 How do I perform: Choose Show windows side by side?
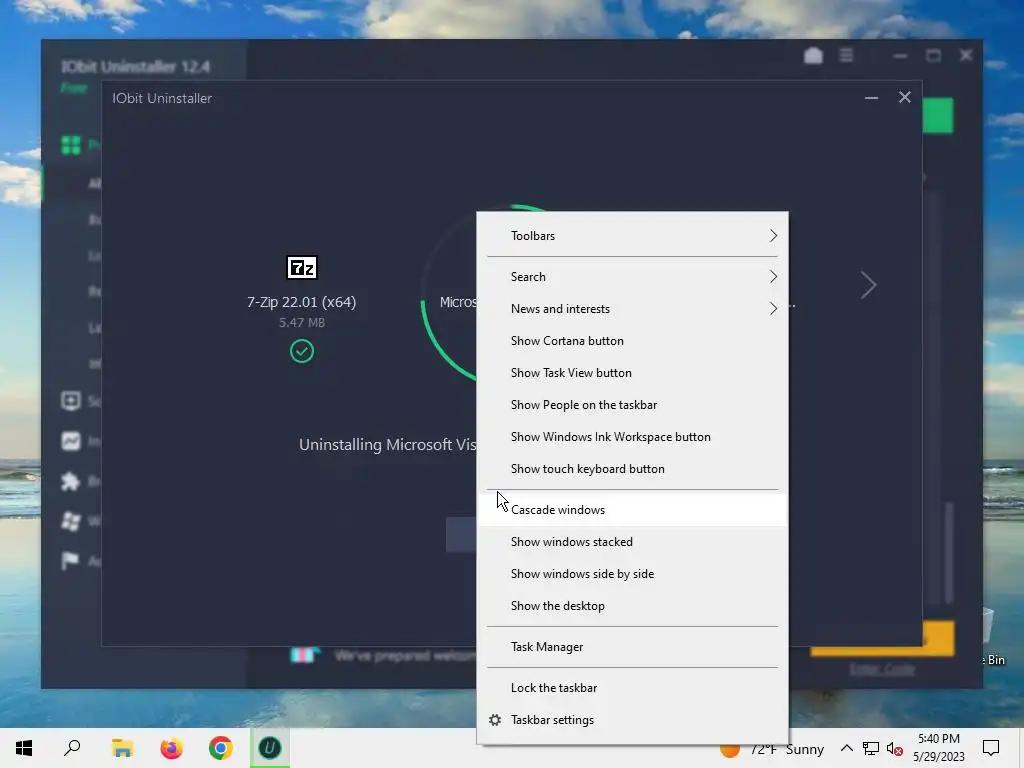click(x=632, y=574)
